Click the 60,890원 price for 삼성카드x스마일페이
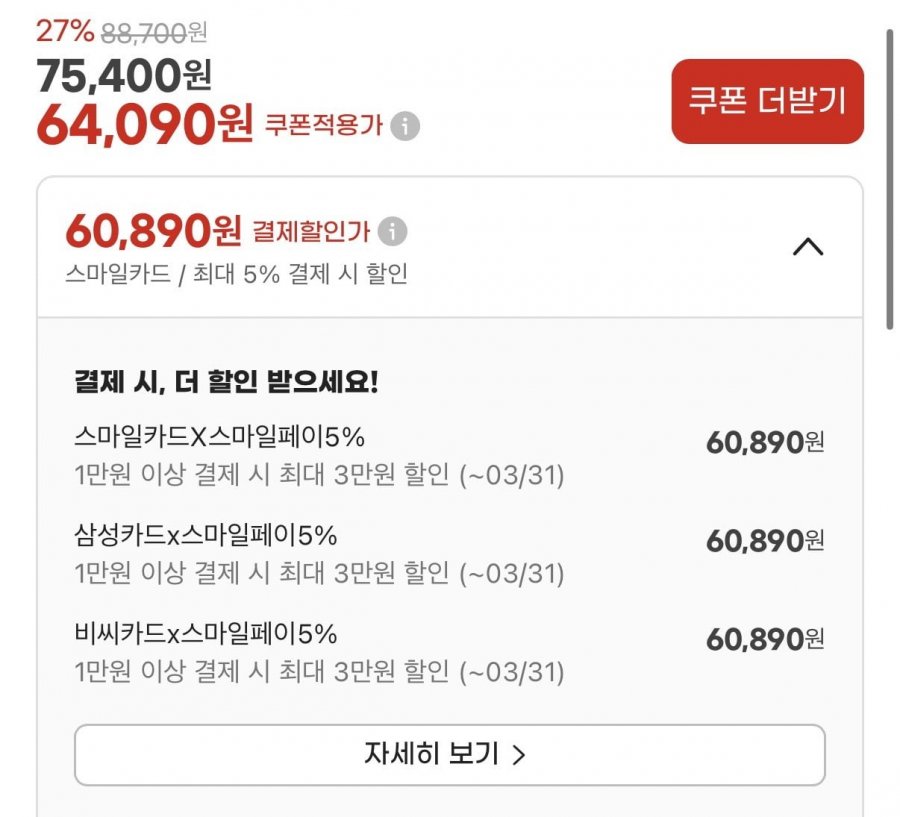The height and width of the screenshot is (817, 900). [x=765, y=541]
